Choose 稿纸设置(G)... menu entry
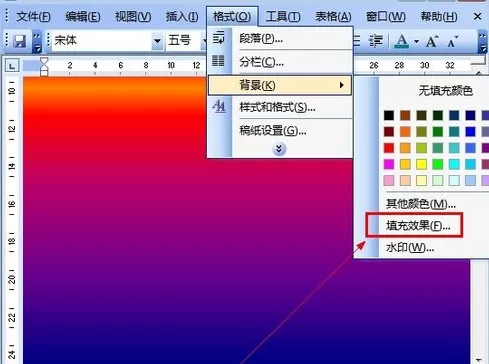Image resolution: width=489 pixels, height=364 pixels. 280,130
